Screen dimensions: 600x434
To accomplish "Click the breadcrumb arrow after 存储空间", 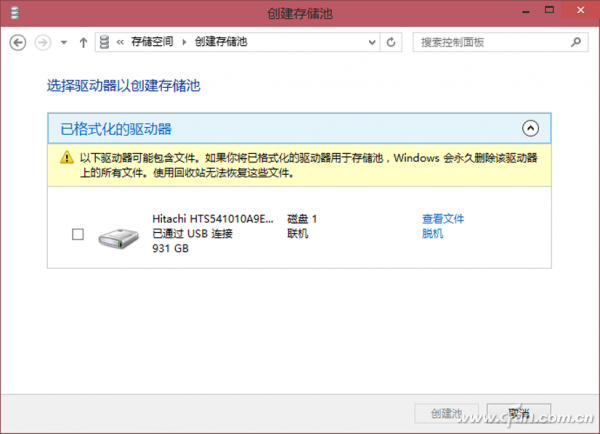I will coord(184,42).
